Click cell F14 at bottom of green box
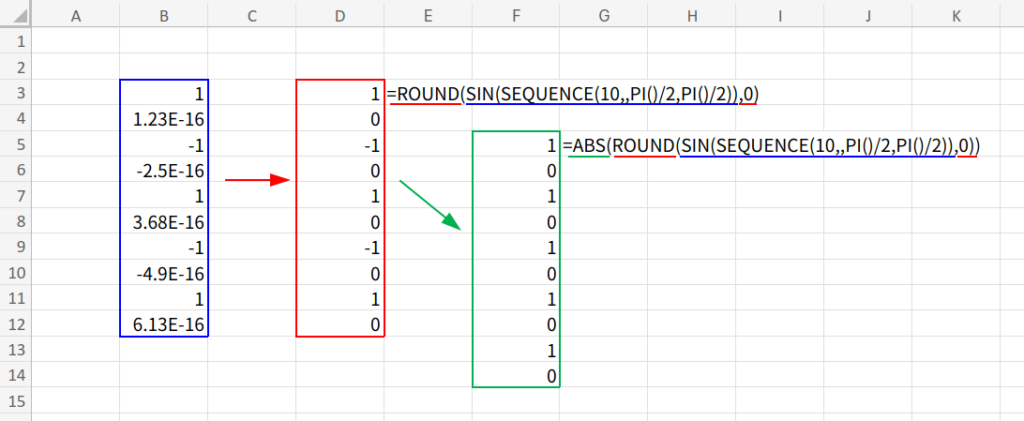The width and height of the screenshot is (1024, 421). tap(516, 375)
